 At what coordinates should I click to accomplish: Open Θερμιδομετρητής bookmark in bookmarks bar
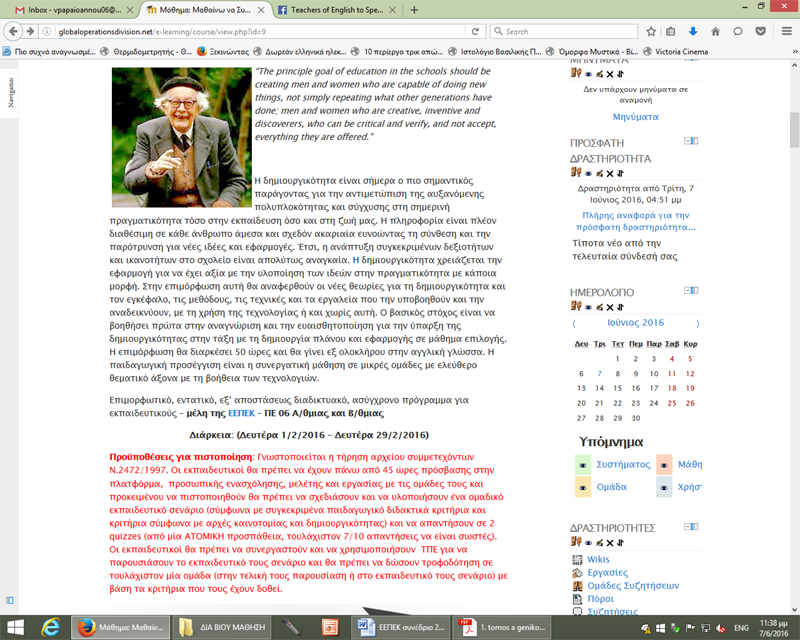[x=146, y=52]
